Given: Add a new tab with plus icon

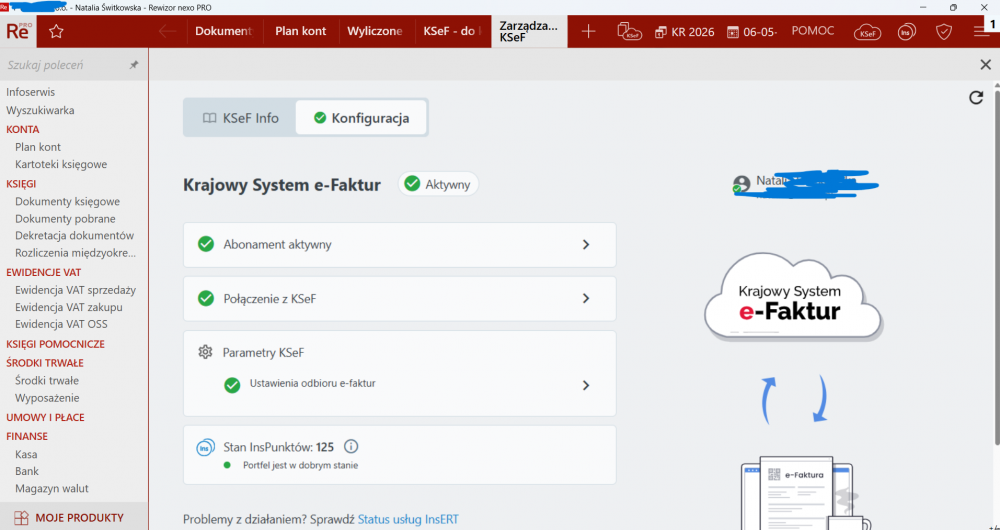Looking at the screenshot, I should click(588, 31).
